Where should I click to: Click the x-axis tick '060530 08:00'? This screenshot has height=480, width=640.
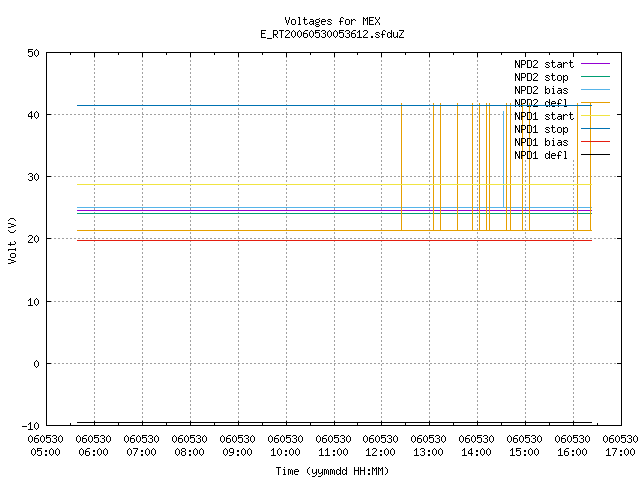[189, 446]
